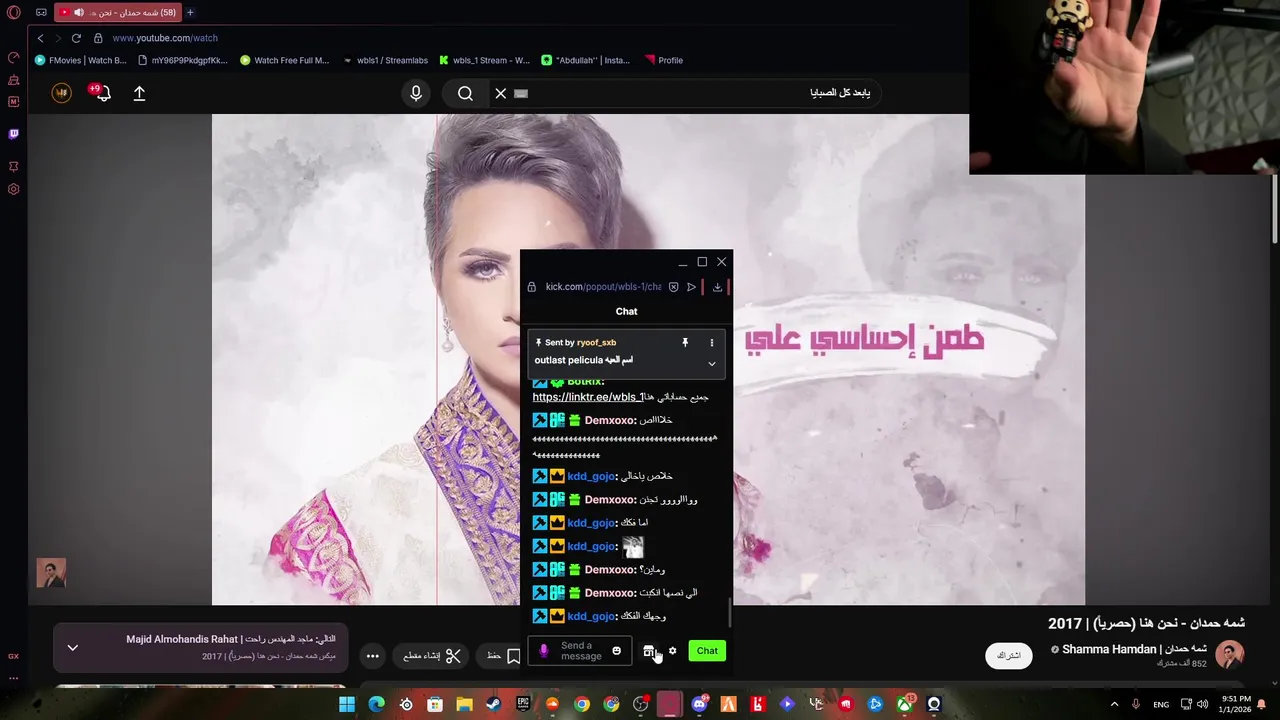Collapse the up-next Majid Almohandis panel chevron
The image size is (1280, 720).
pyautogui.click(x=72, y=648)
